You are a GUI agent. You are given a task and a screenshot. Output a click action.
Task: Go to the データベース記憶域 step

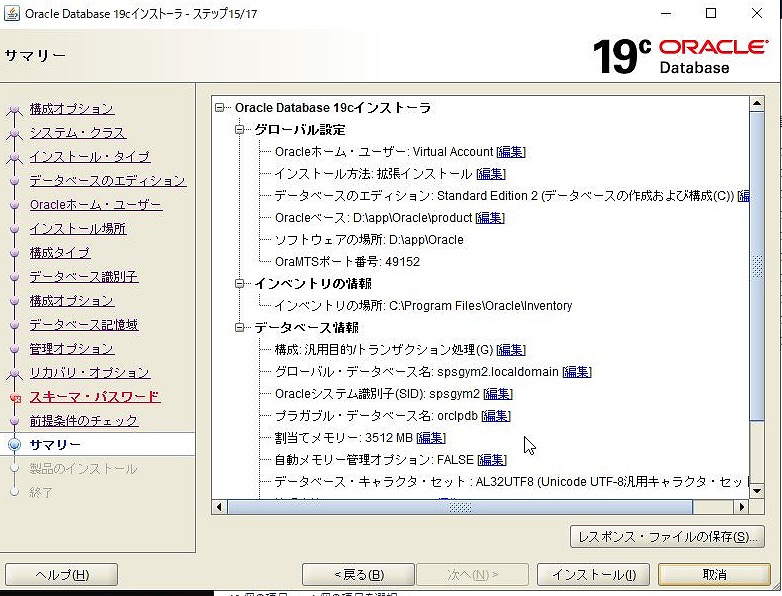click(x=84, y=325)
